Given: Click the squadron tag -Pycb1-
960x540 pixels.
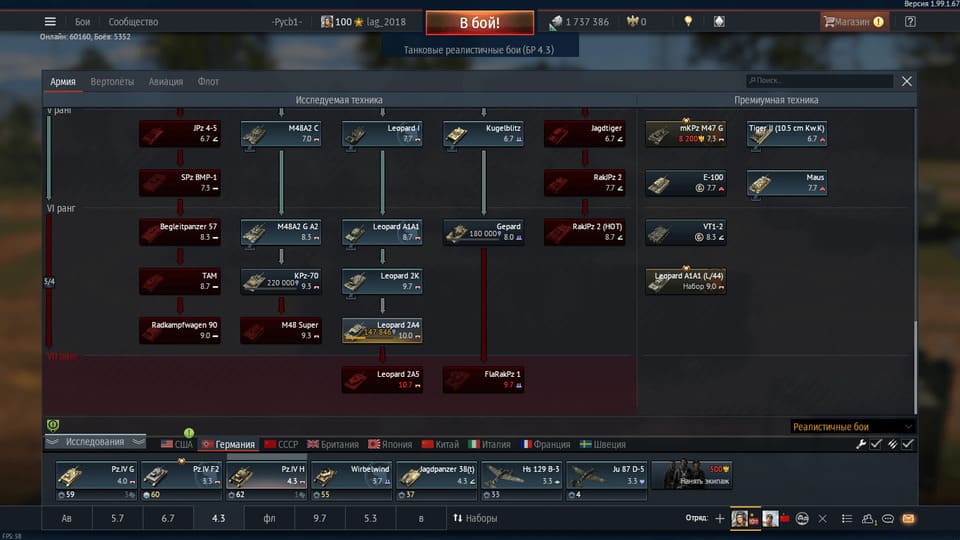Looking at the screenshot, I should (287, 21).
